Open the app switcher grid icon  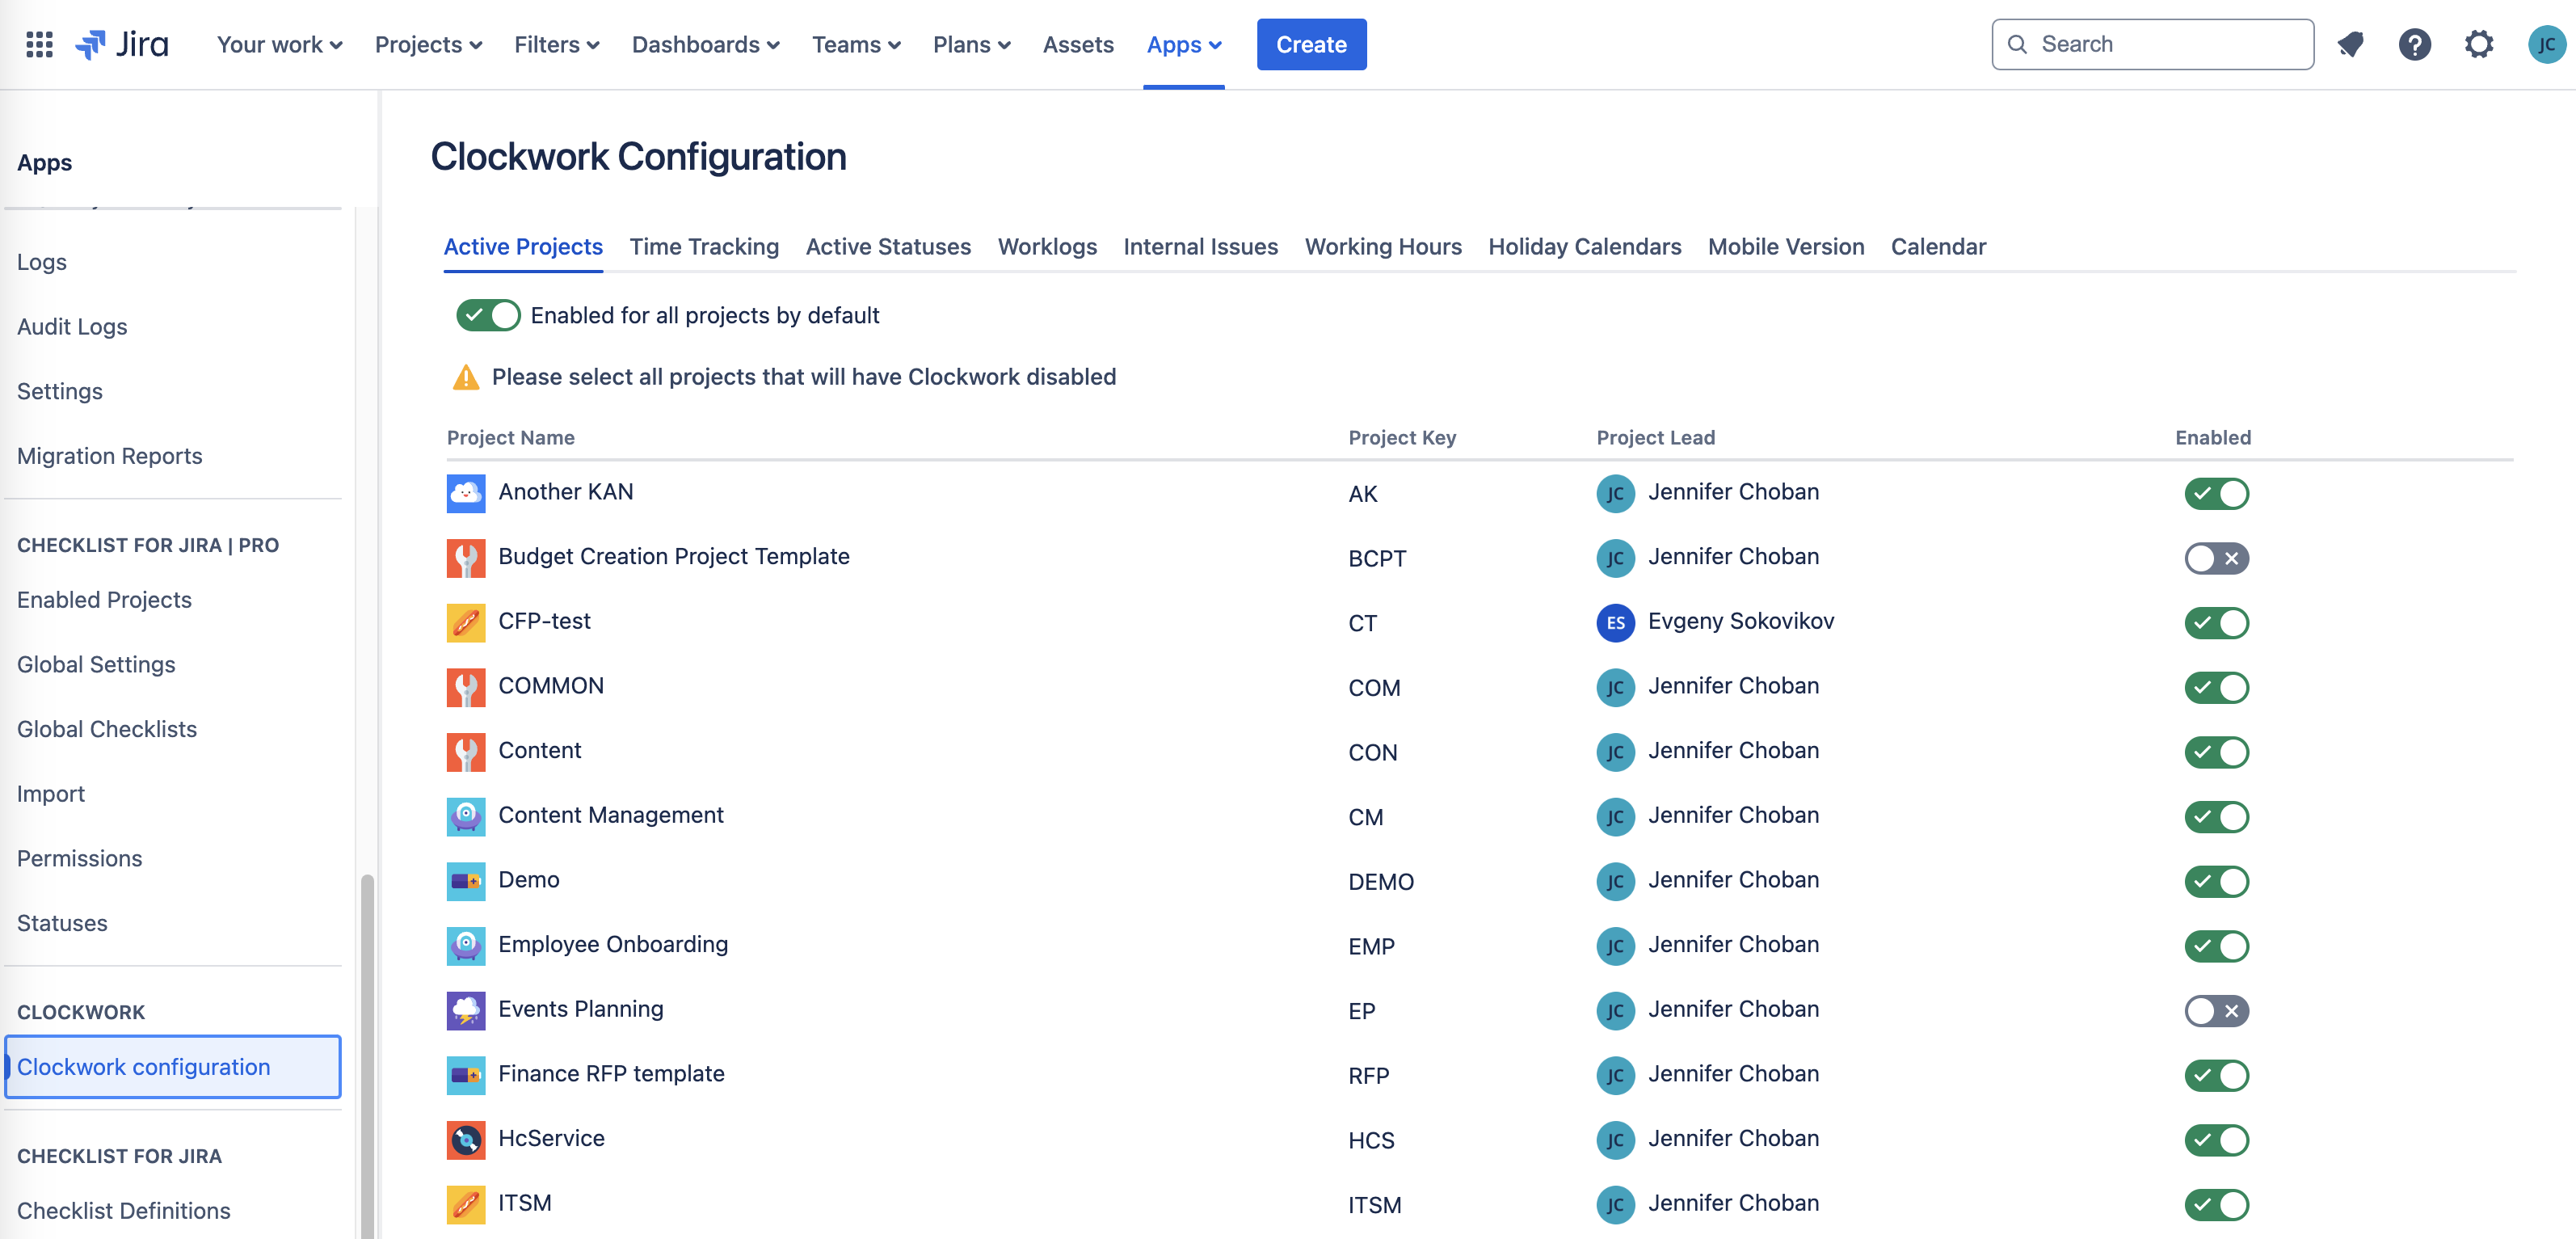(x=39, y=44)
